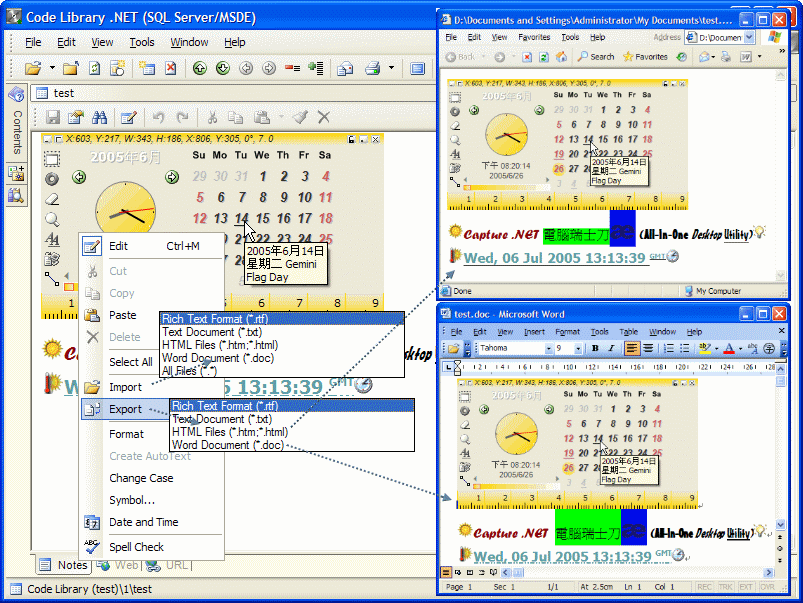Switch to the Notes tab at bottom
This screenshot has height=603, width=803.
64,565
